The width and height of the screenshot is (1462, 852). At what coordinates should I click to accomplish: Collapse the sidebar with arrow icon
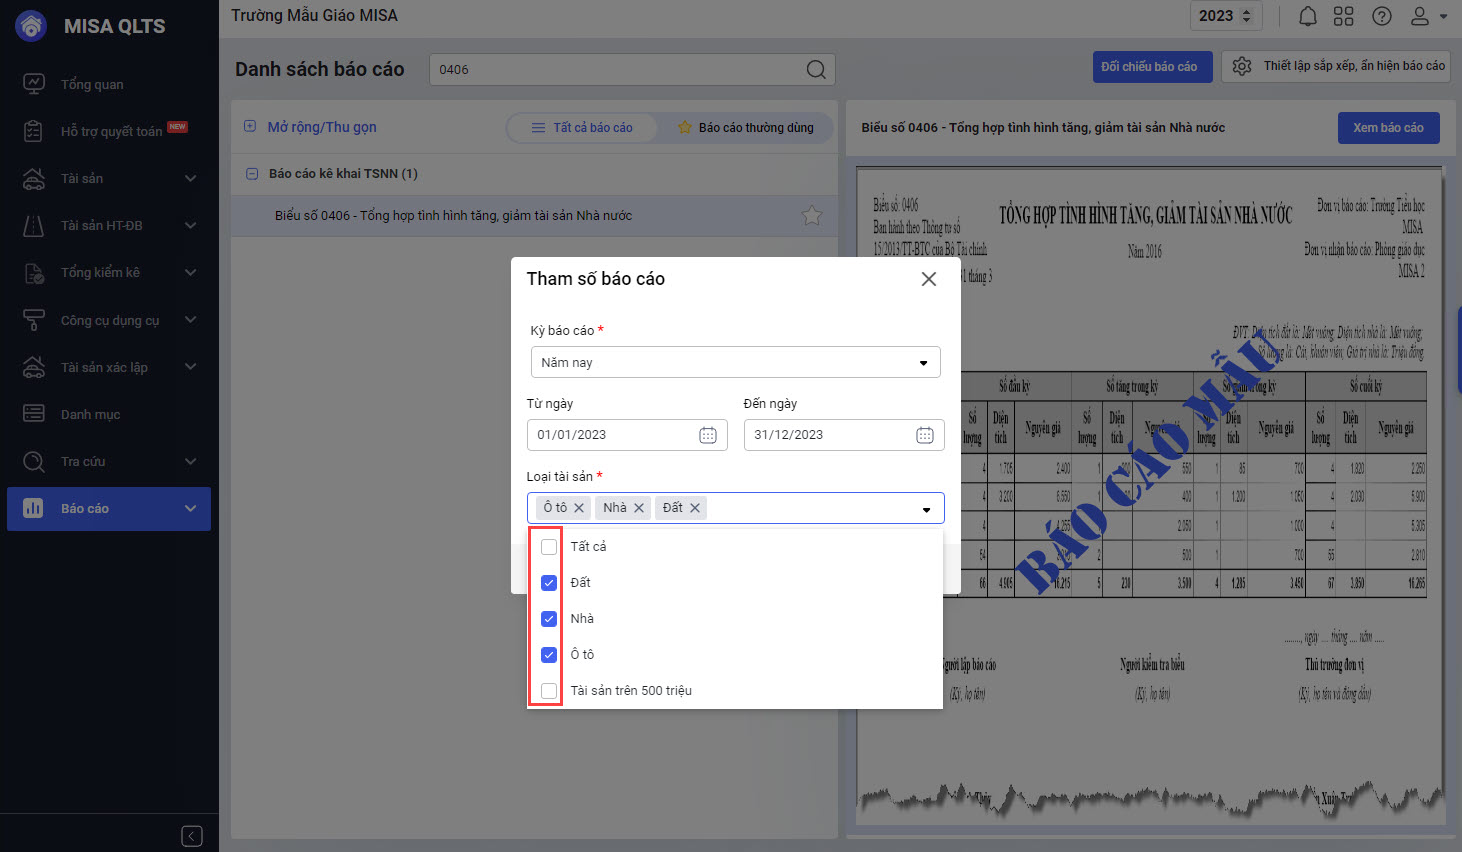click(x=192, y=836)
